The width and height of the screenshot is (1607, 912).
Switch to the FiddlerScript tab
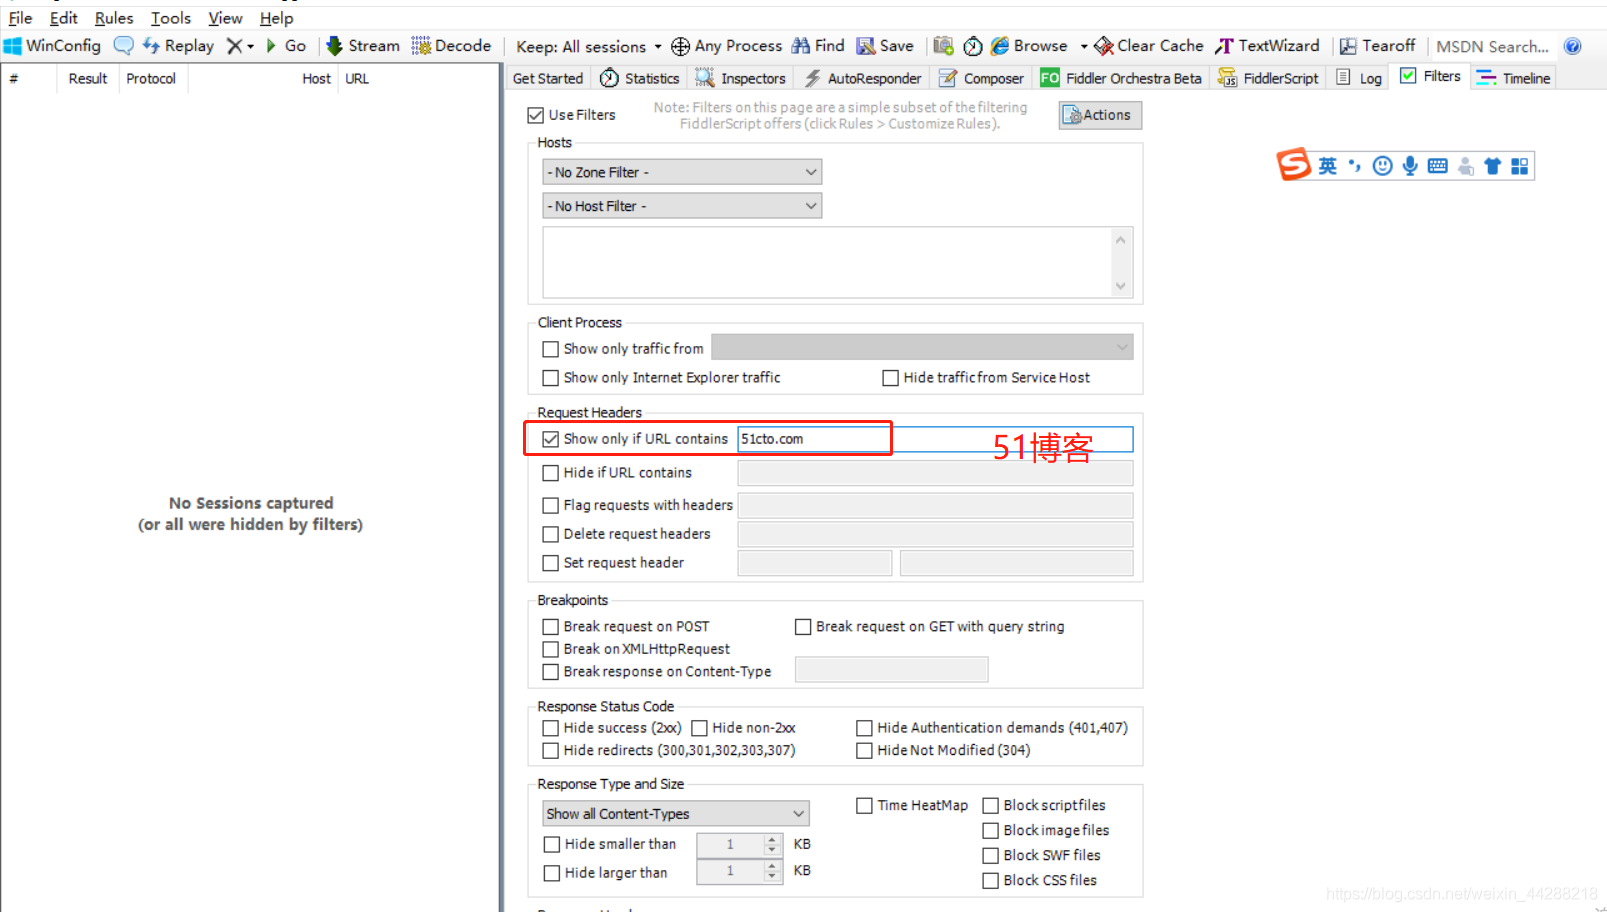(x=1268, y=78)
